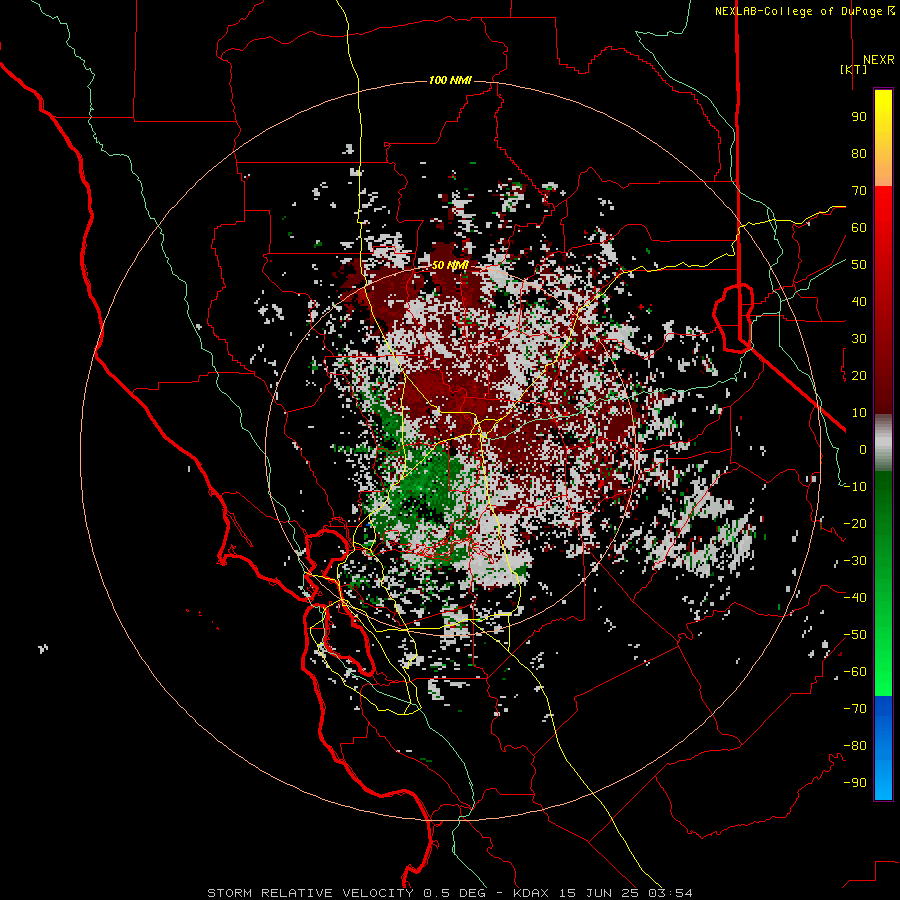Viewport: 900px width, 900px height.
Task: Click the 80 knot legend value
Action: [x=859, y=154]
